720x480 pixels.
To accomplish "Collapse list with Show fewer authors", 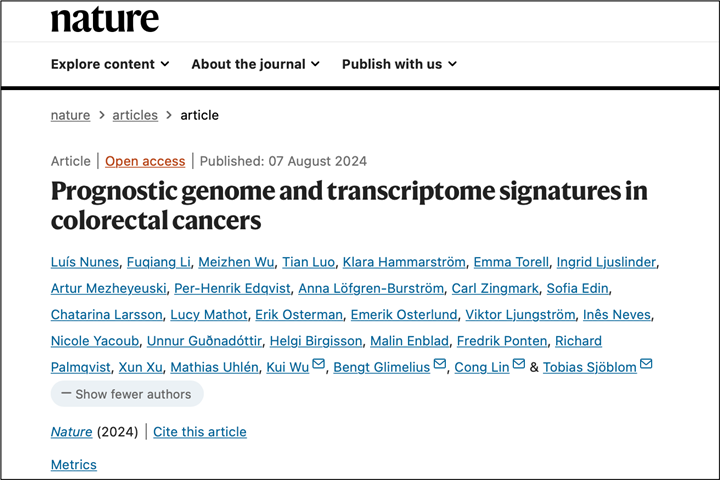I will 127,394.
